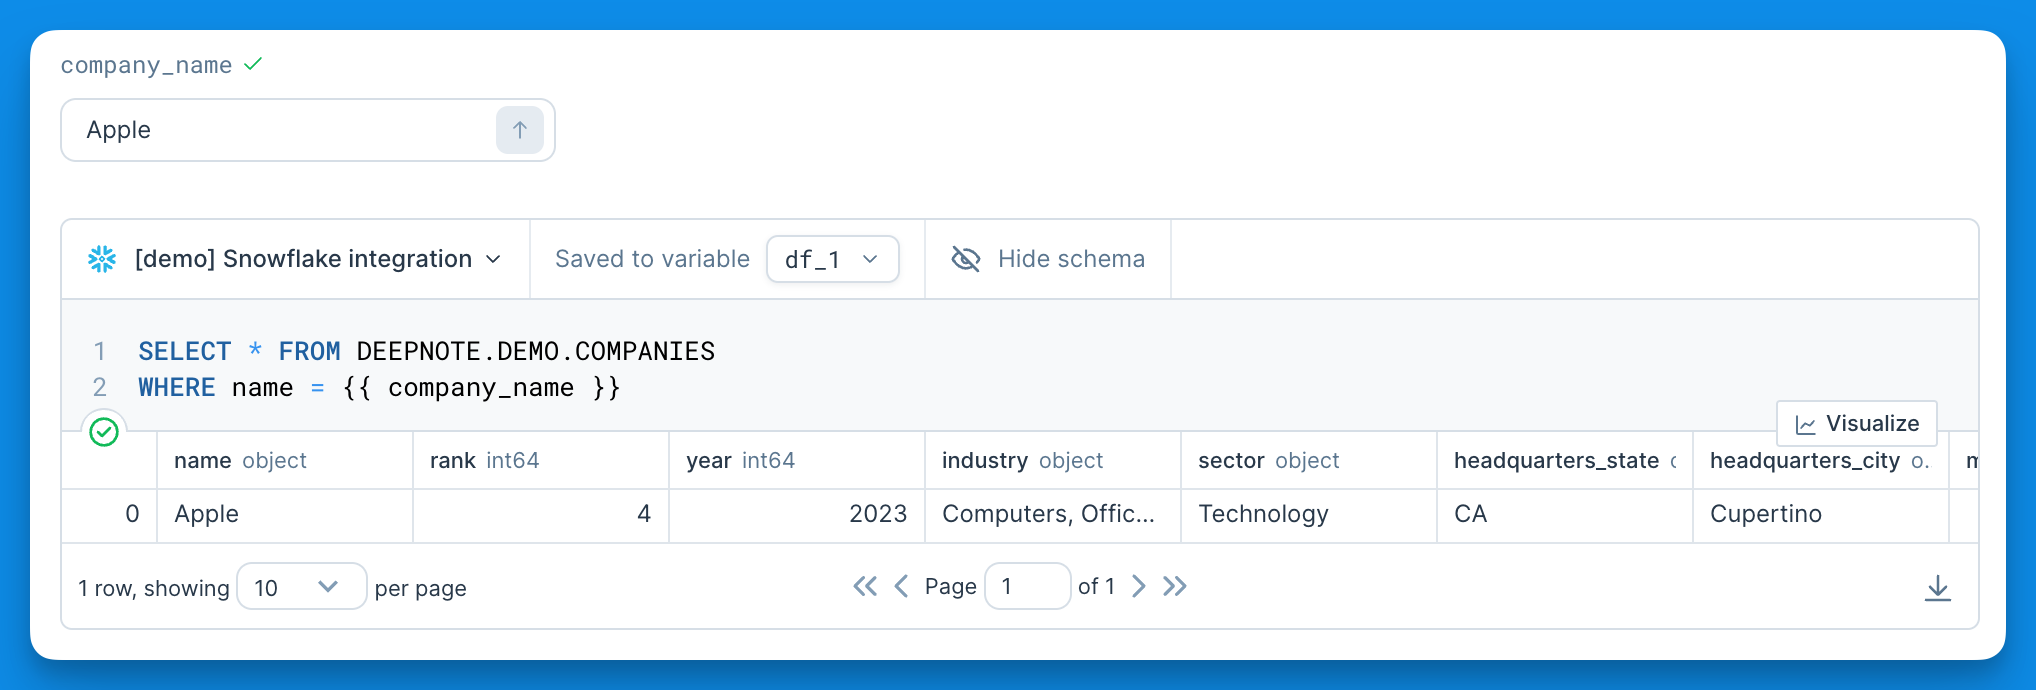
Task: Change rows per page dropdown
Action: [x=302, y=587]
